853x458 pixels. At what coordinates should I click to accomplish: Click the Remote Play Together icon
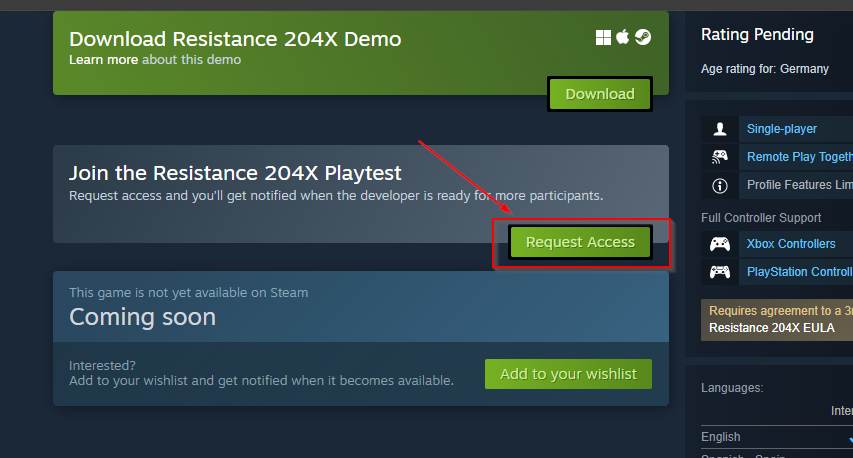point(720,157)
